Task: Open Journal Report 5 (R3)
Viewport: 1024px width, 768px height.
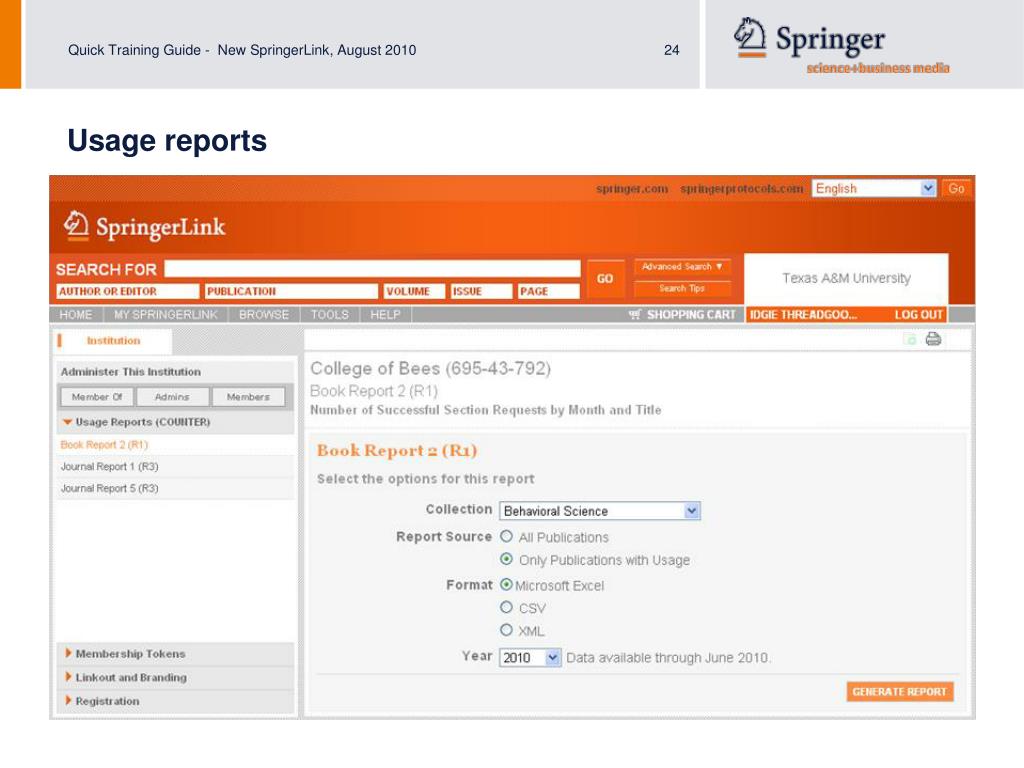Action: (110, 488)
